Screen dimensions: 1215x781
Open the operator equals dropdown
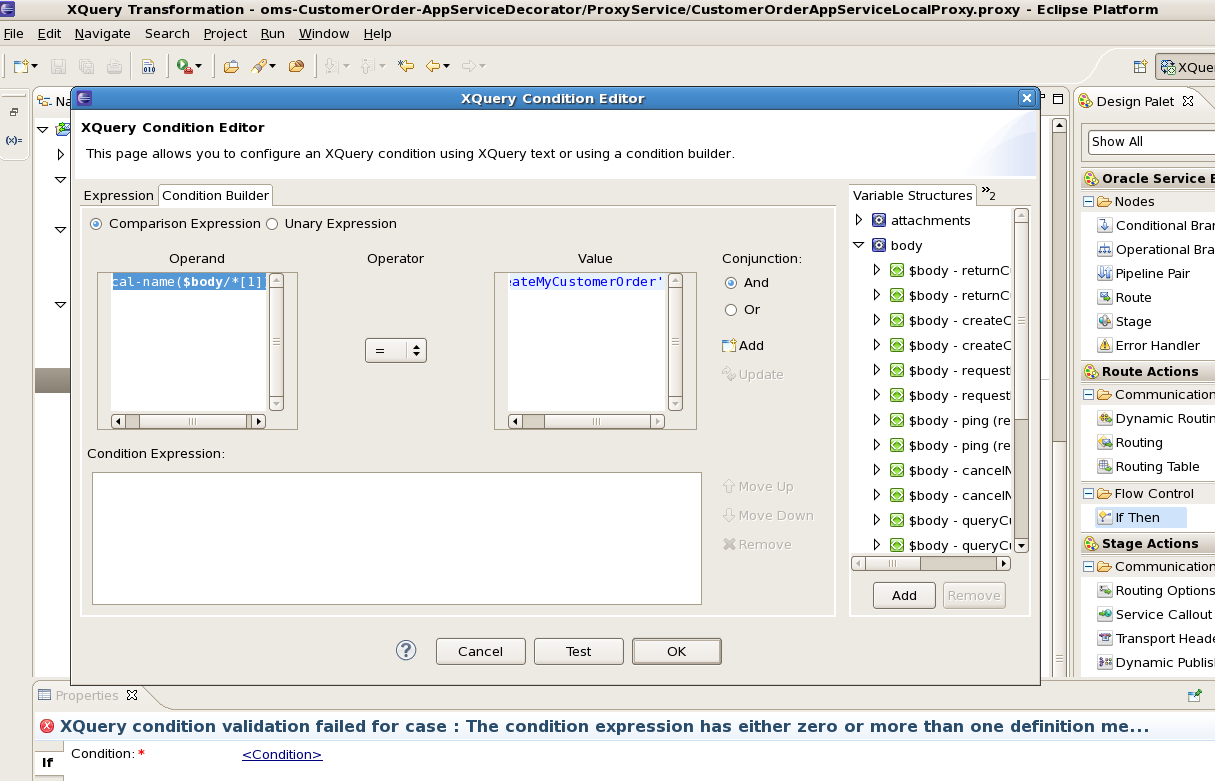(x=396, y=351)
